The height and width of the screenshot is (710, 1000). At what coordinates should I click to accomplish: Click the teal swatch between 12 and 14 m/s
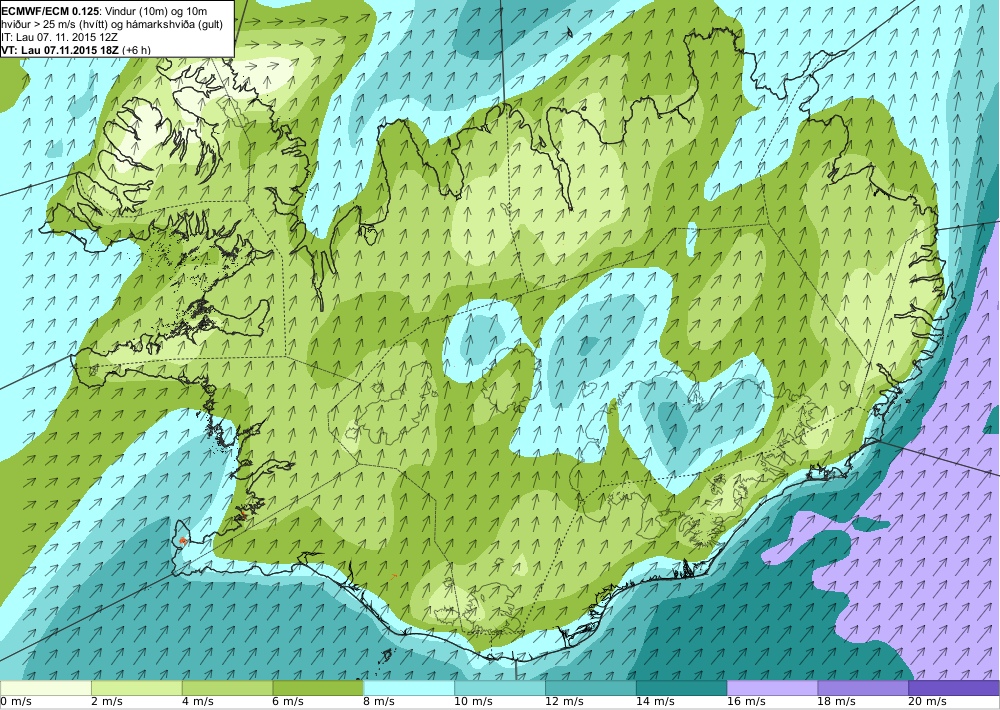tap(591, 688)
